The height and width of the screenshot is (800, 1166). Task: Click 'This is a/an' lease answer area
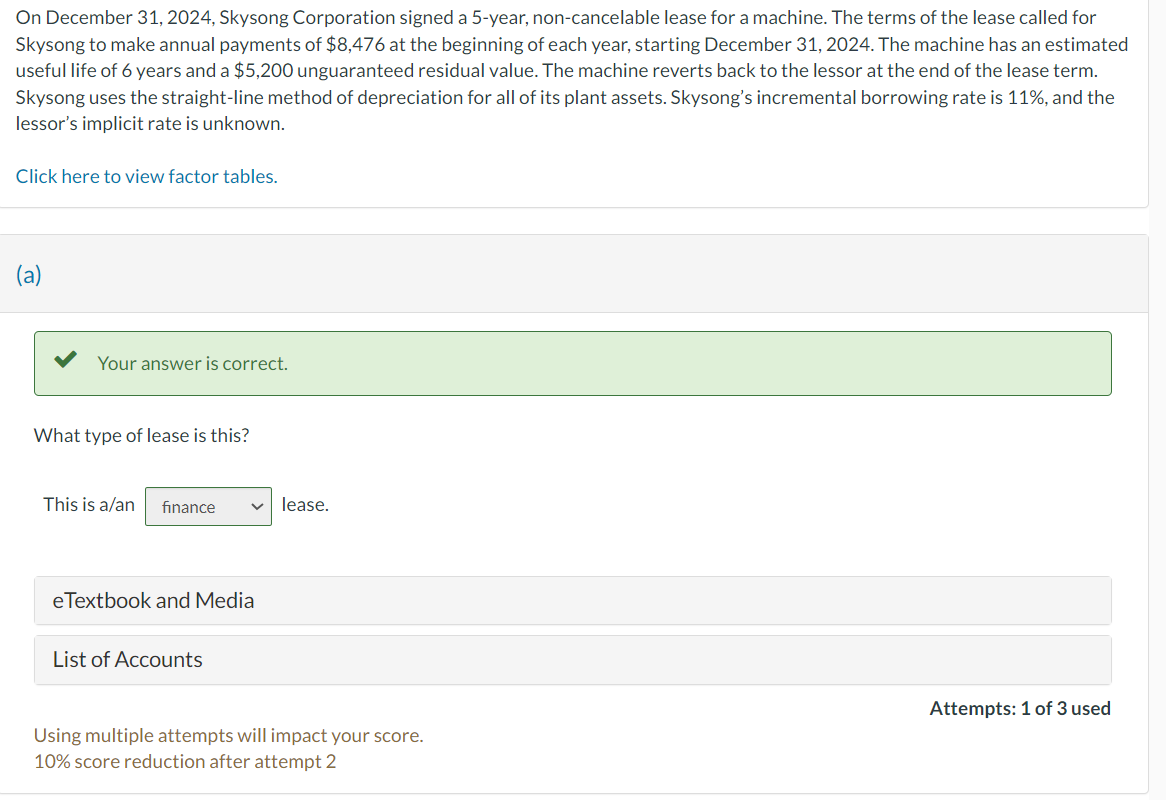[x=89, y=505]
